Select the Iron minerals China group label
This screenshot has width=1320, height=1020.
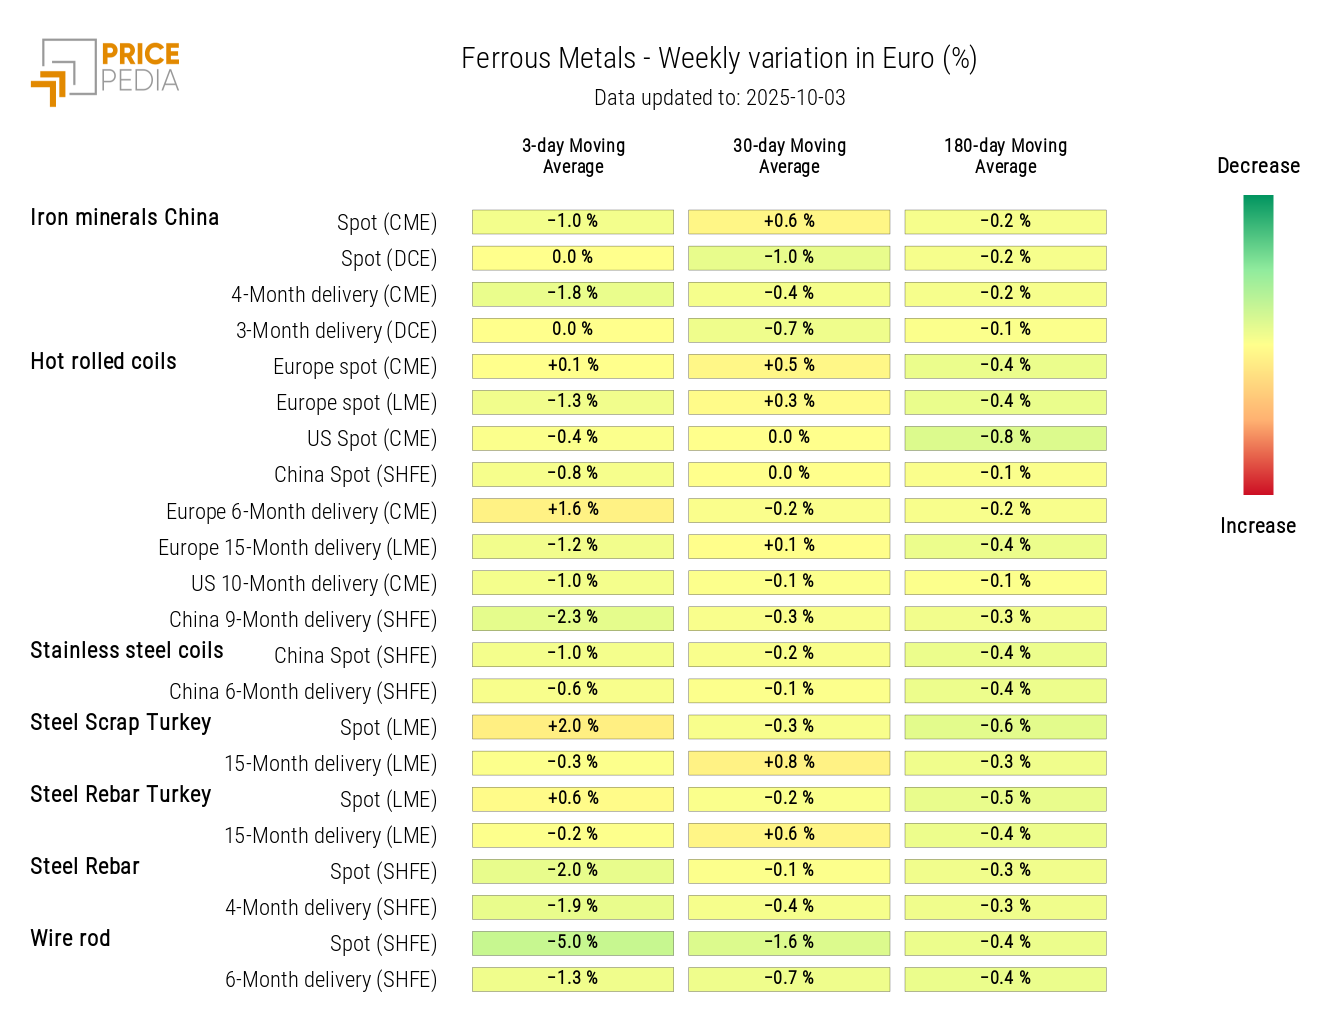click(x=124, y=218)
